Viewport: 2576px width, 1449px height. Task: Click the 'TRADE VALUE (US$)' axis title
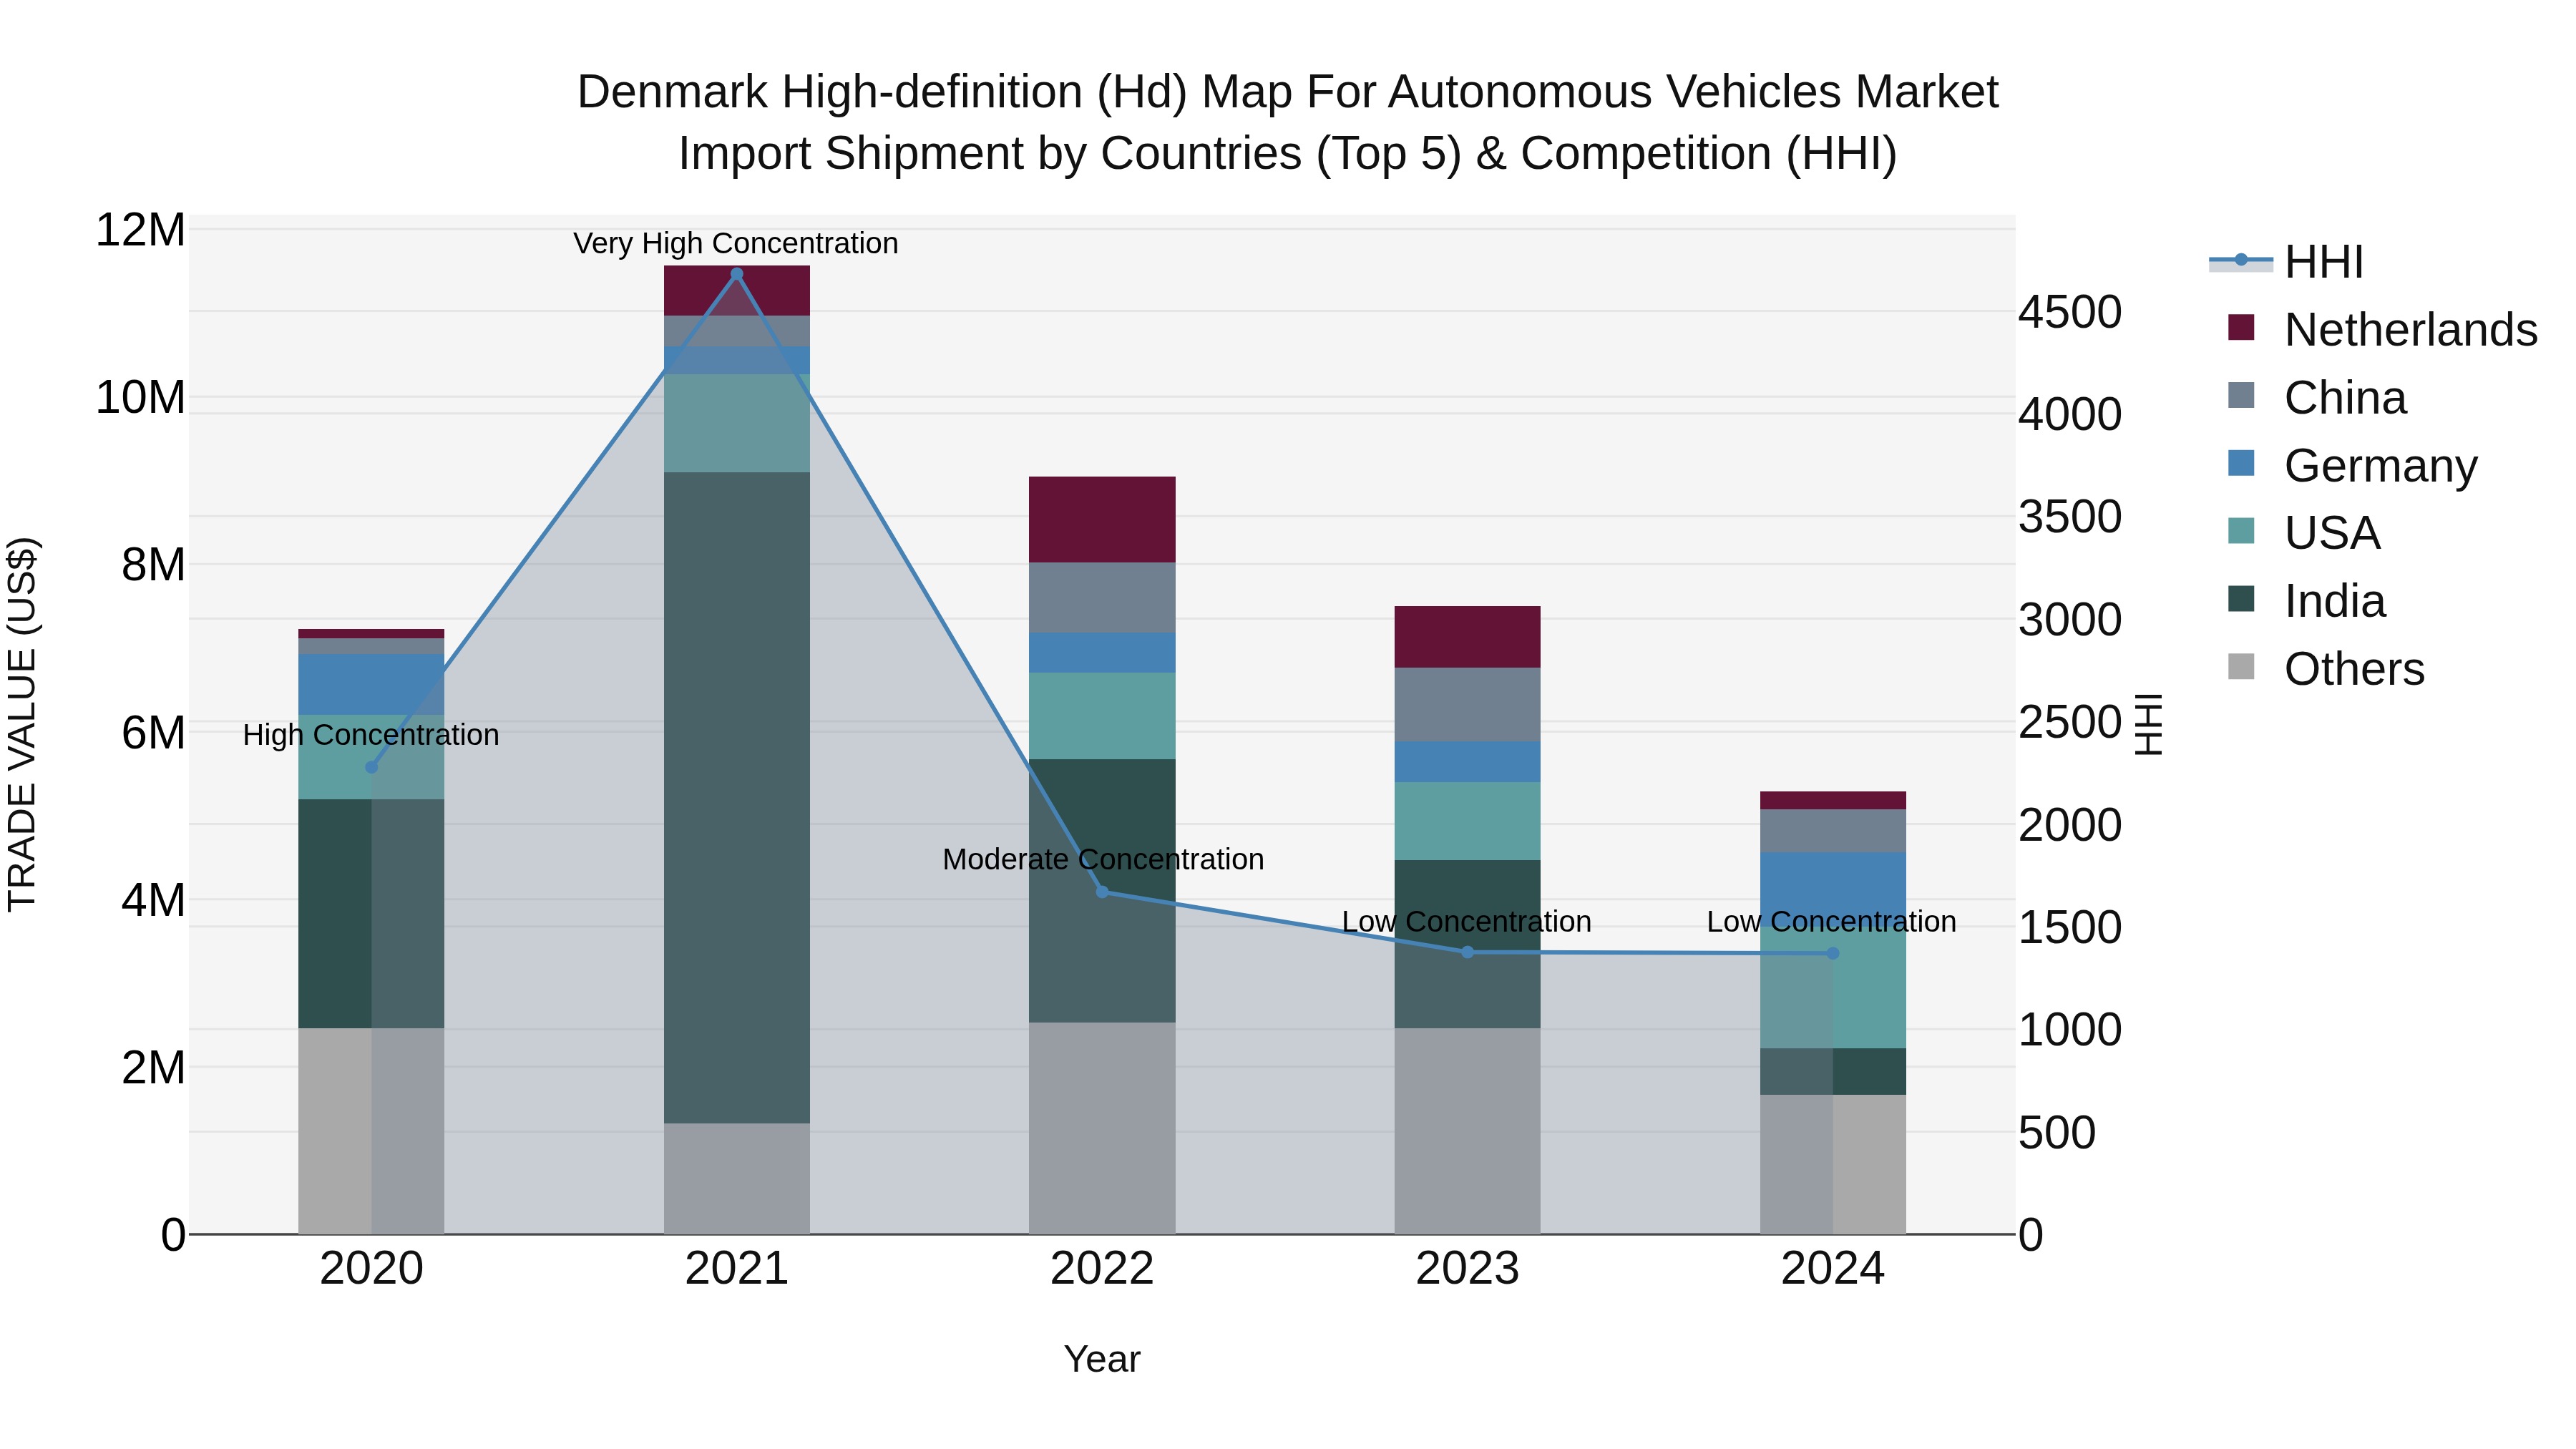pyautogui.click(x=22, y=724)
